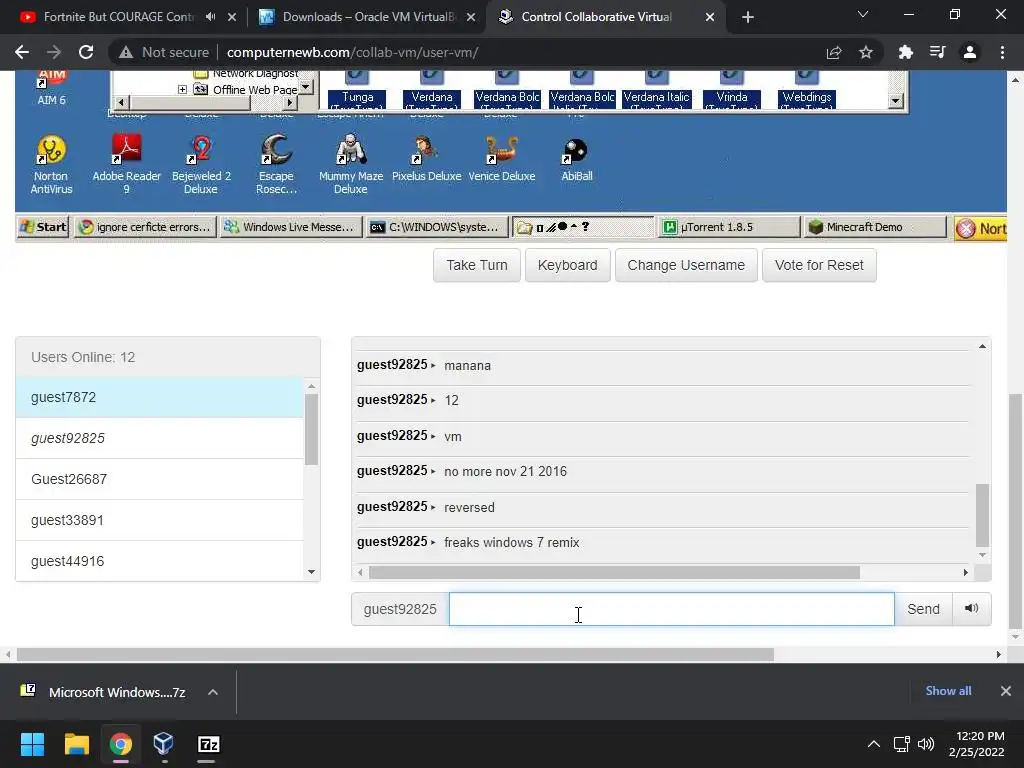Launch Mummy Maze Deluxe shortcut
The height and width of the screenshot is (768, 1024).
pos(351,164)
